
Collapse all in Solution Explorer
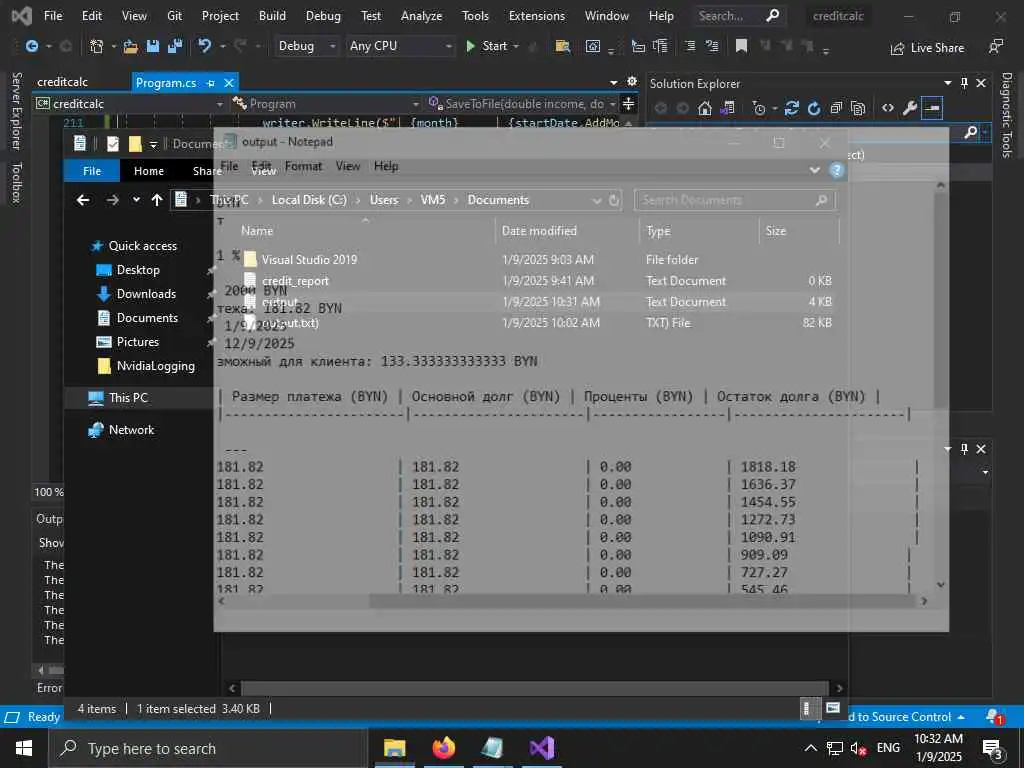pos(836,108)
